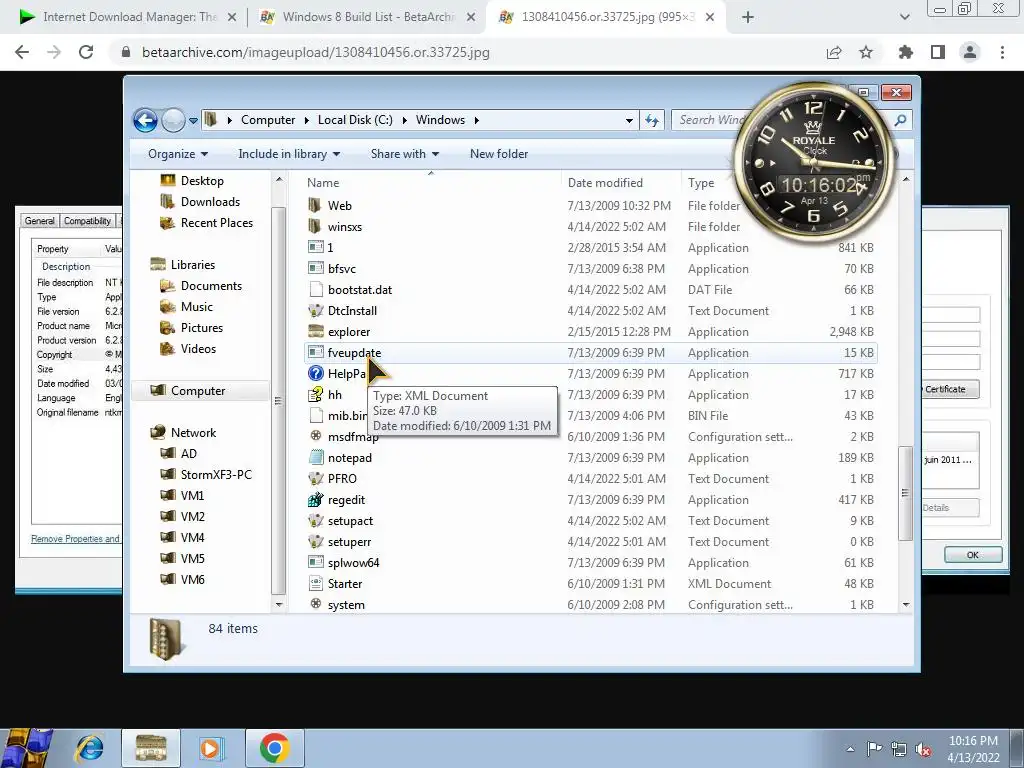The image size is (1024, 768).
Task: Select the DtcInstall text document icon
Action: pyautogui.click(x=315, y=311)
